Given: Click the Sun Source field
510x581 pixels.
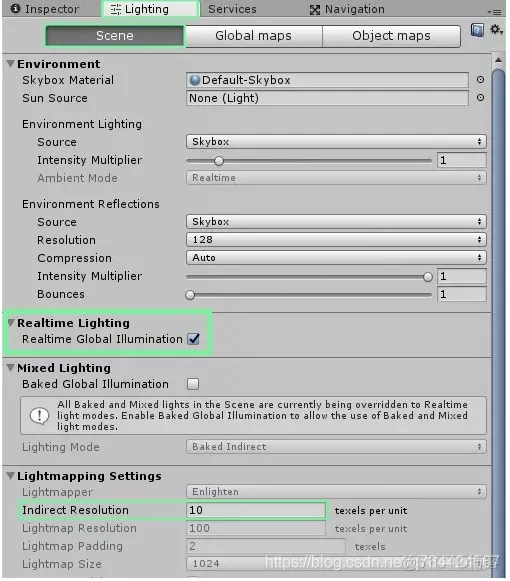Looking at the screenshot, I should [x=327, y=98].
